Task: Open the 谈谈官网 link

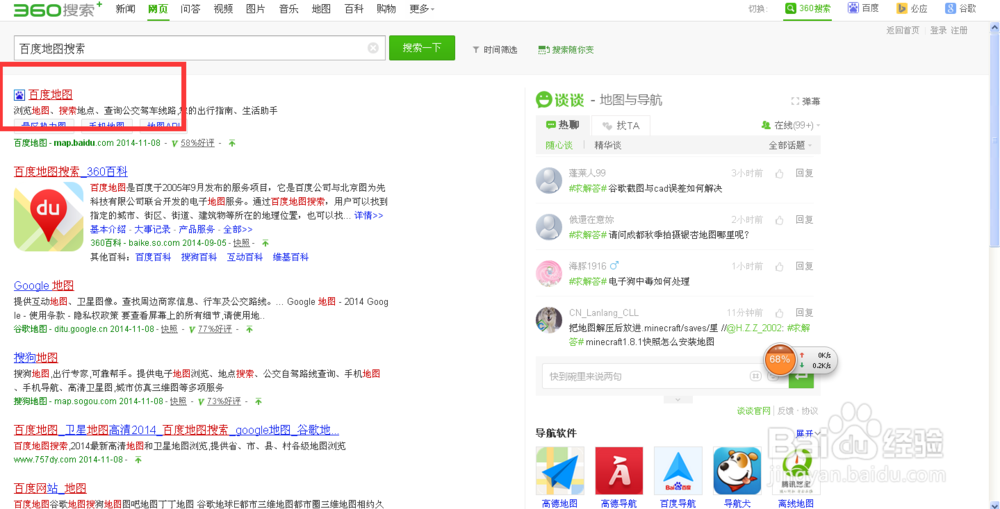Action: [x=753, y=411]
